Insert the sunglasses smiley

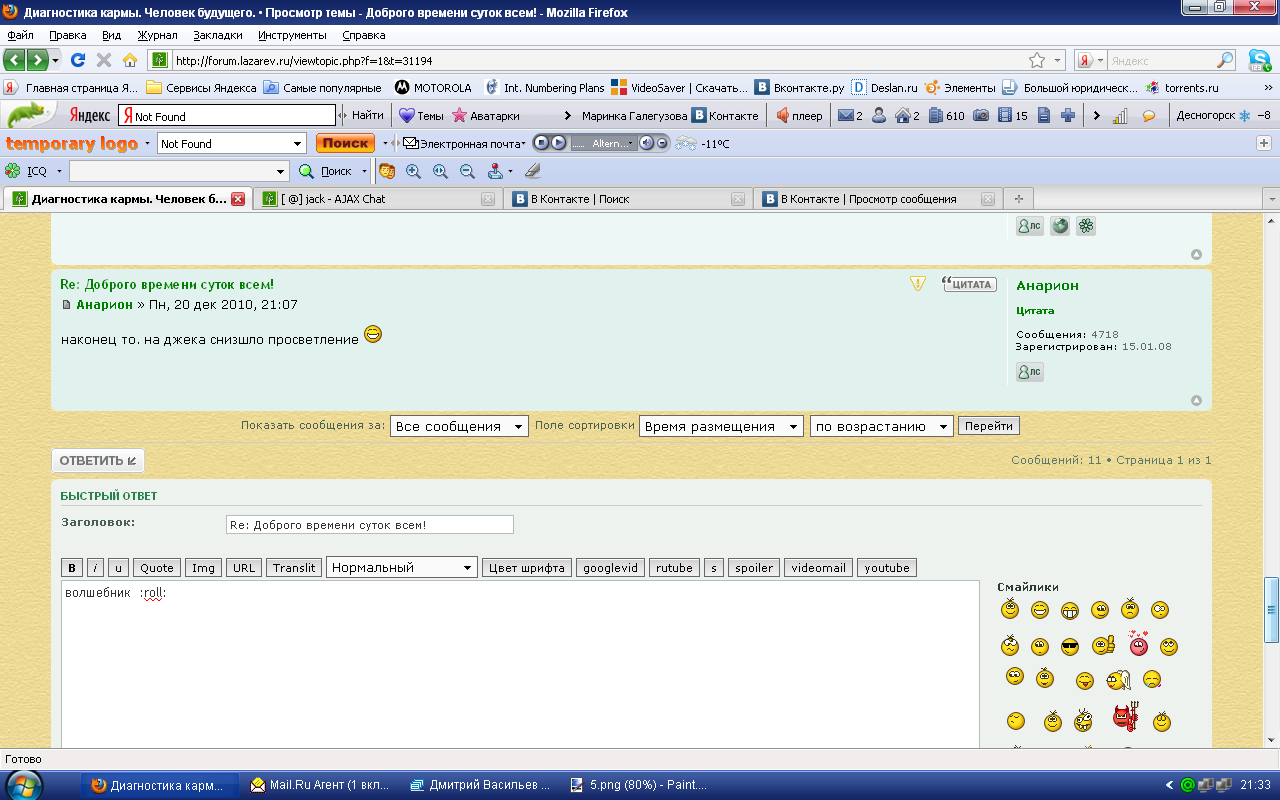pyautogui.click(x=1069, y=647)
